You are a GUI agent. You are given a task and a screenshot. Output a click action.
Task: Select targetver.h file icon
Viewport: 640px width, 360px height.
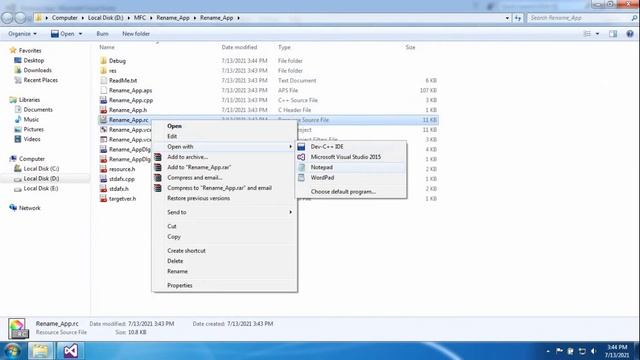point(103,199)
